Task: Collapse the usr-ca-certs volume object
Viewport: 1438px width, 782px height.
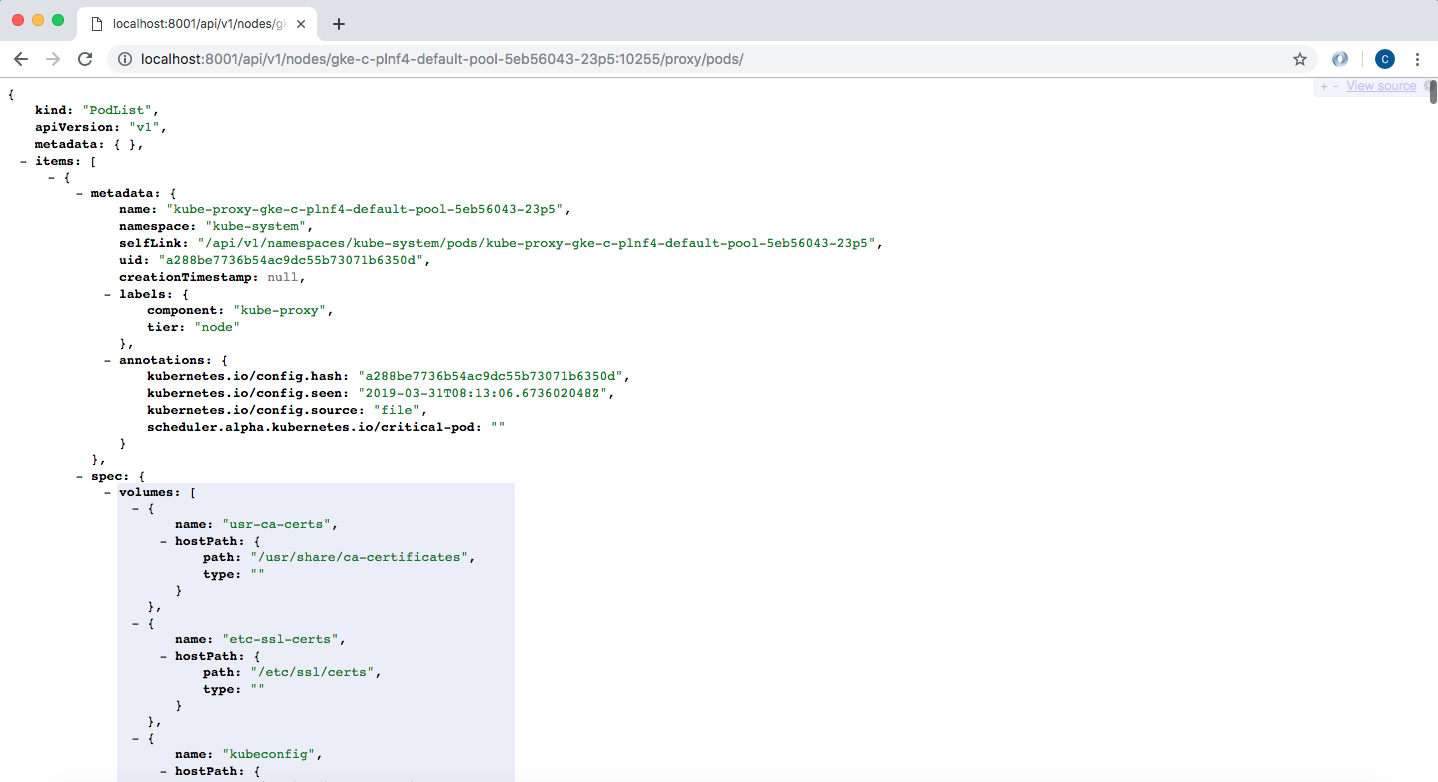Action: [x=136, y=508]
